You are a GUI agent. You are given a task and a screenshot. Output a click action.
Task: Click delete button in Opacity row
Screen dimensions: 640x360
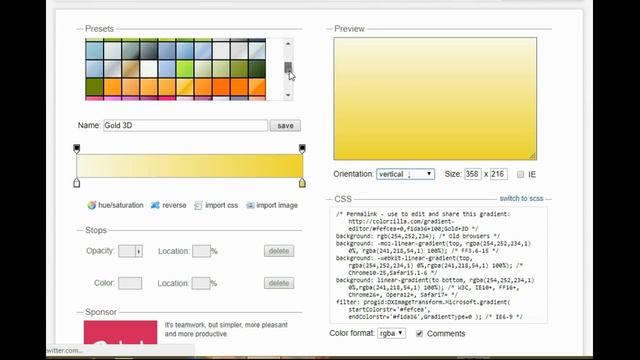click(x=279, y=251)
